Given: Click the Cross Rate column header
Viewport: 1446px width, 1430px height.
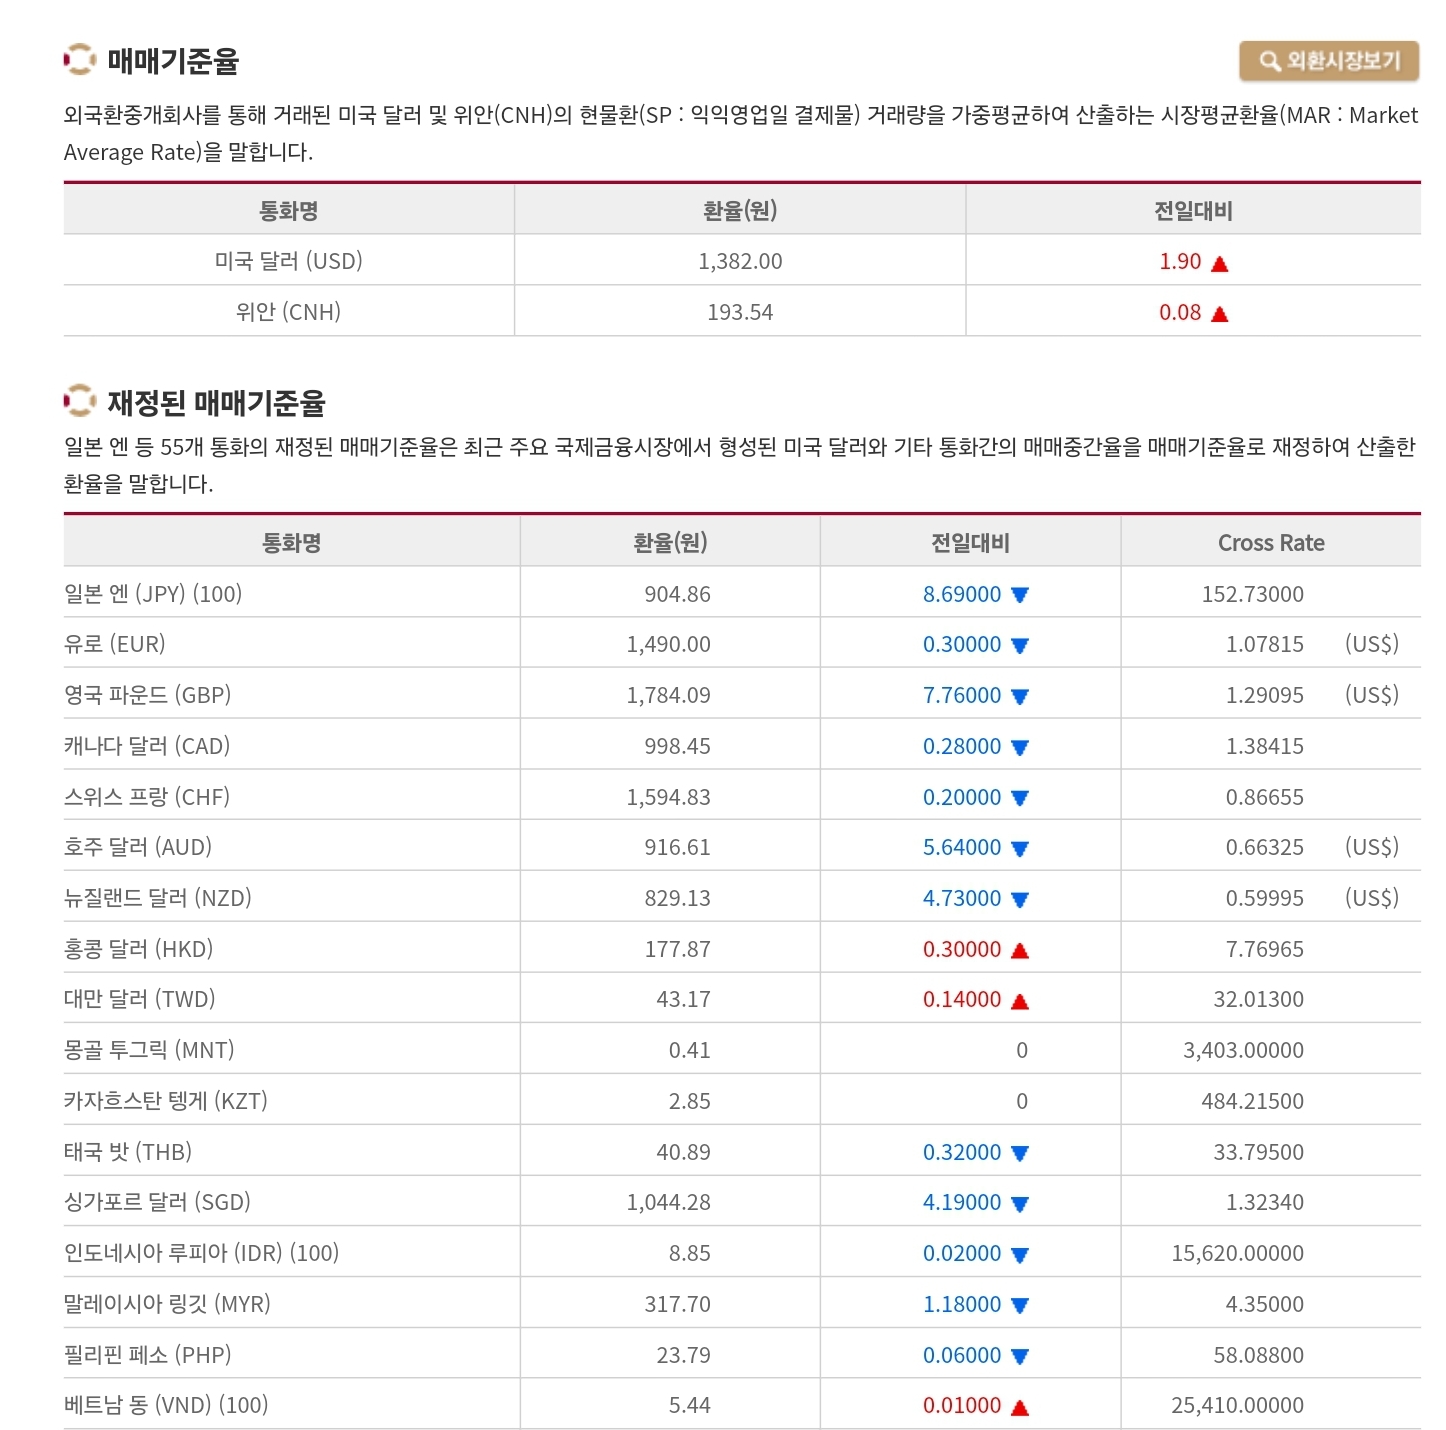Looking at the screenshot, I should click(x=1271, y=543).
